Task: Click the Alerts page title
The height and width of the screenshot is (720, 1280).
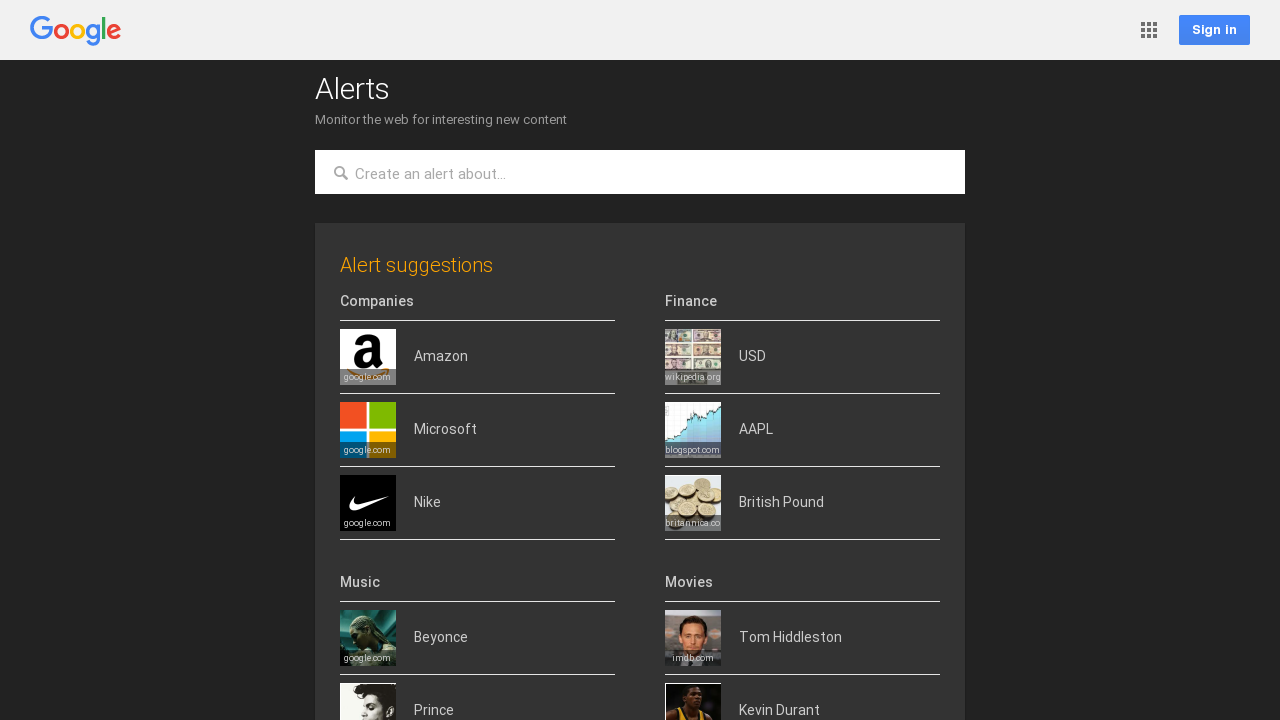Action: coord(352,89)
